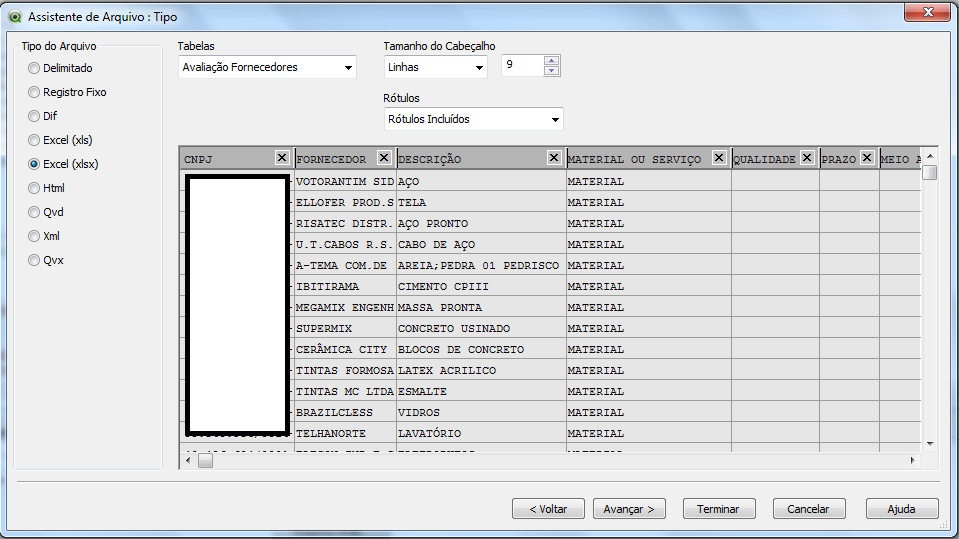
Task: Click the QlikView icon in the title bar
Action: coord(15,17)
